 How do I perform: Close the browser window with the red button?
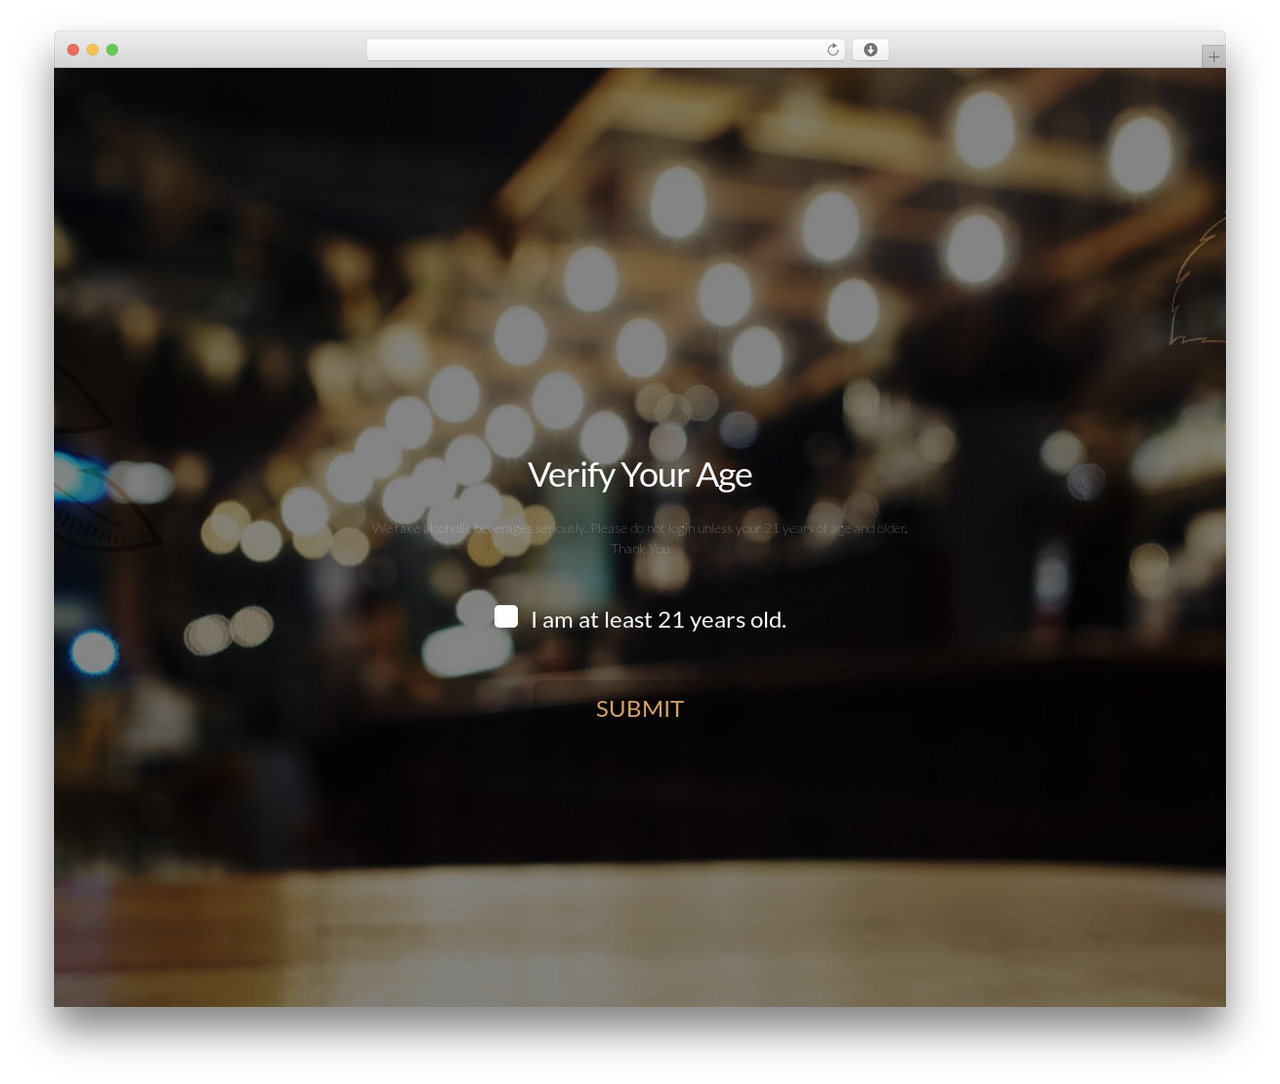(x=73, y=50)
